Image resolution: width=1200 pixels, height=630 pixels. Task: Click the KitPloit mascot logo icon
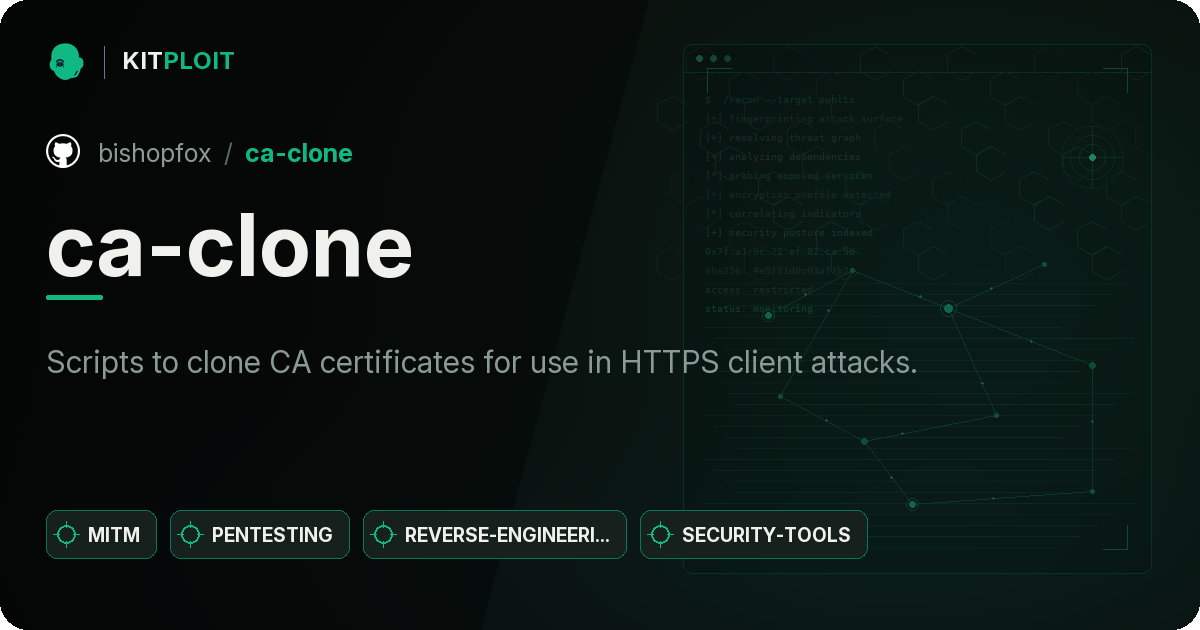[66, 61]
